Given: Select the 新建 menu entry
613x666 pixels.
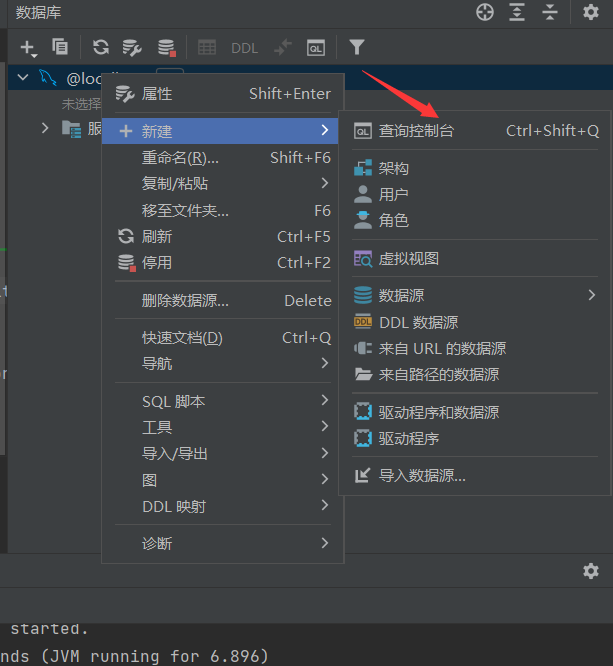Looking at the screenshot, I should [220, 131].
